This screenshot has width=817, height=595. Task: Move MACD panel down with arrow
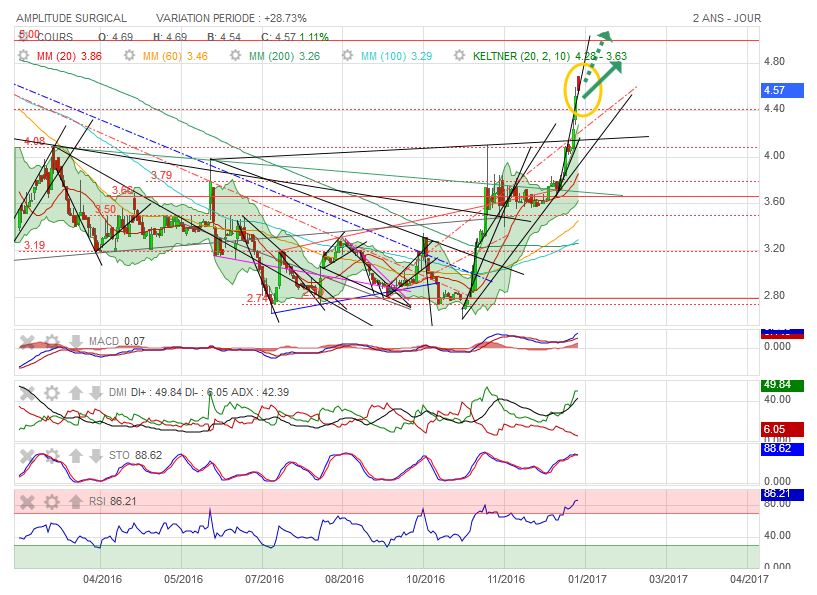tap(76, 342)
